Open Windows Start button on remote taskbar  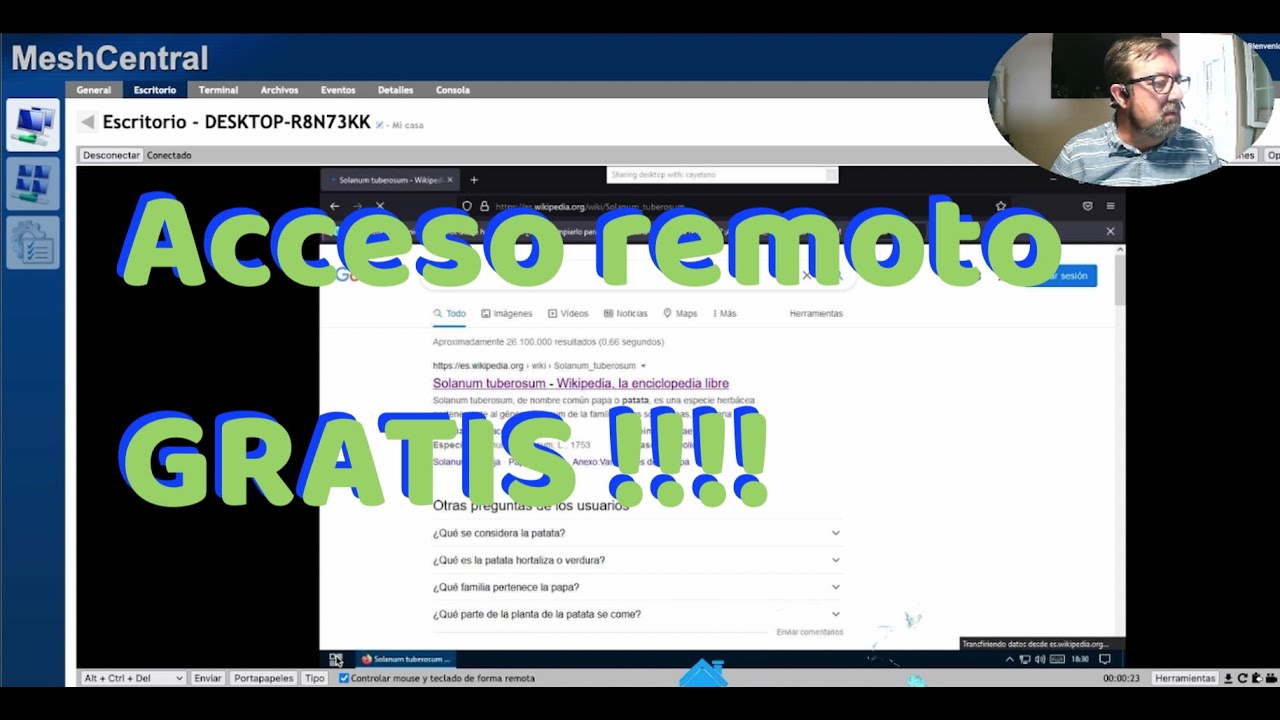(x=336, y=659)
